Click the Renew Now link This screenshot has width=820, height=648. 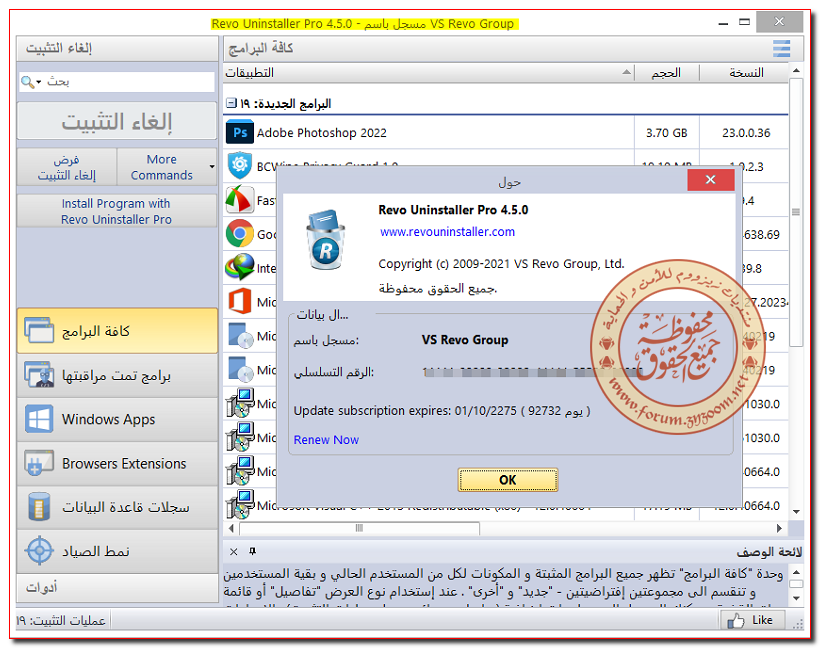click(326, 440)
